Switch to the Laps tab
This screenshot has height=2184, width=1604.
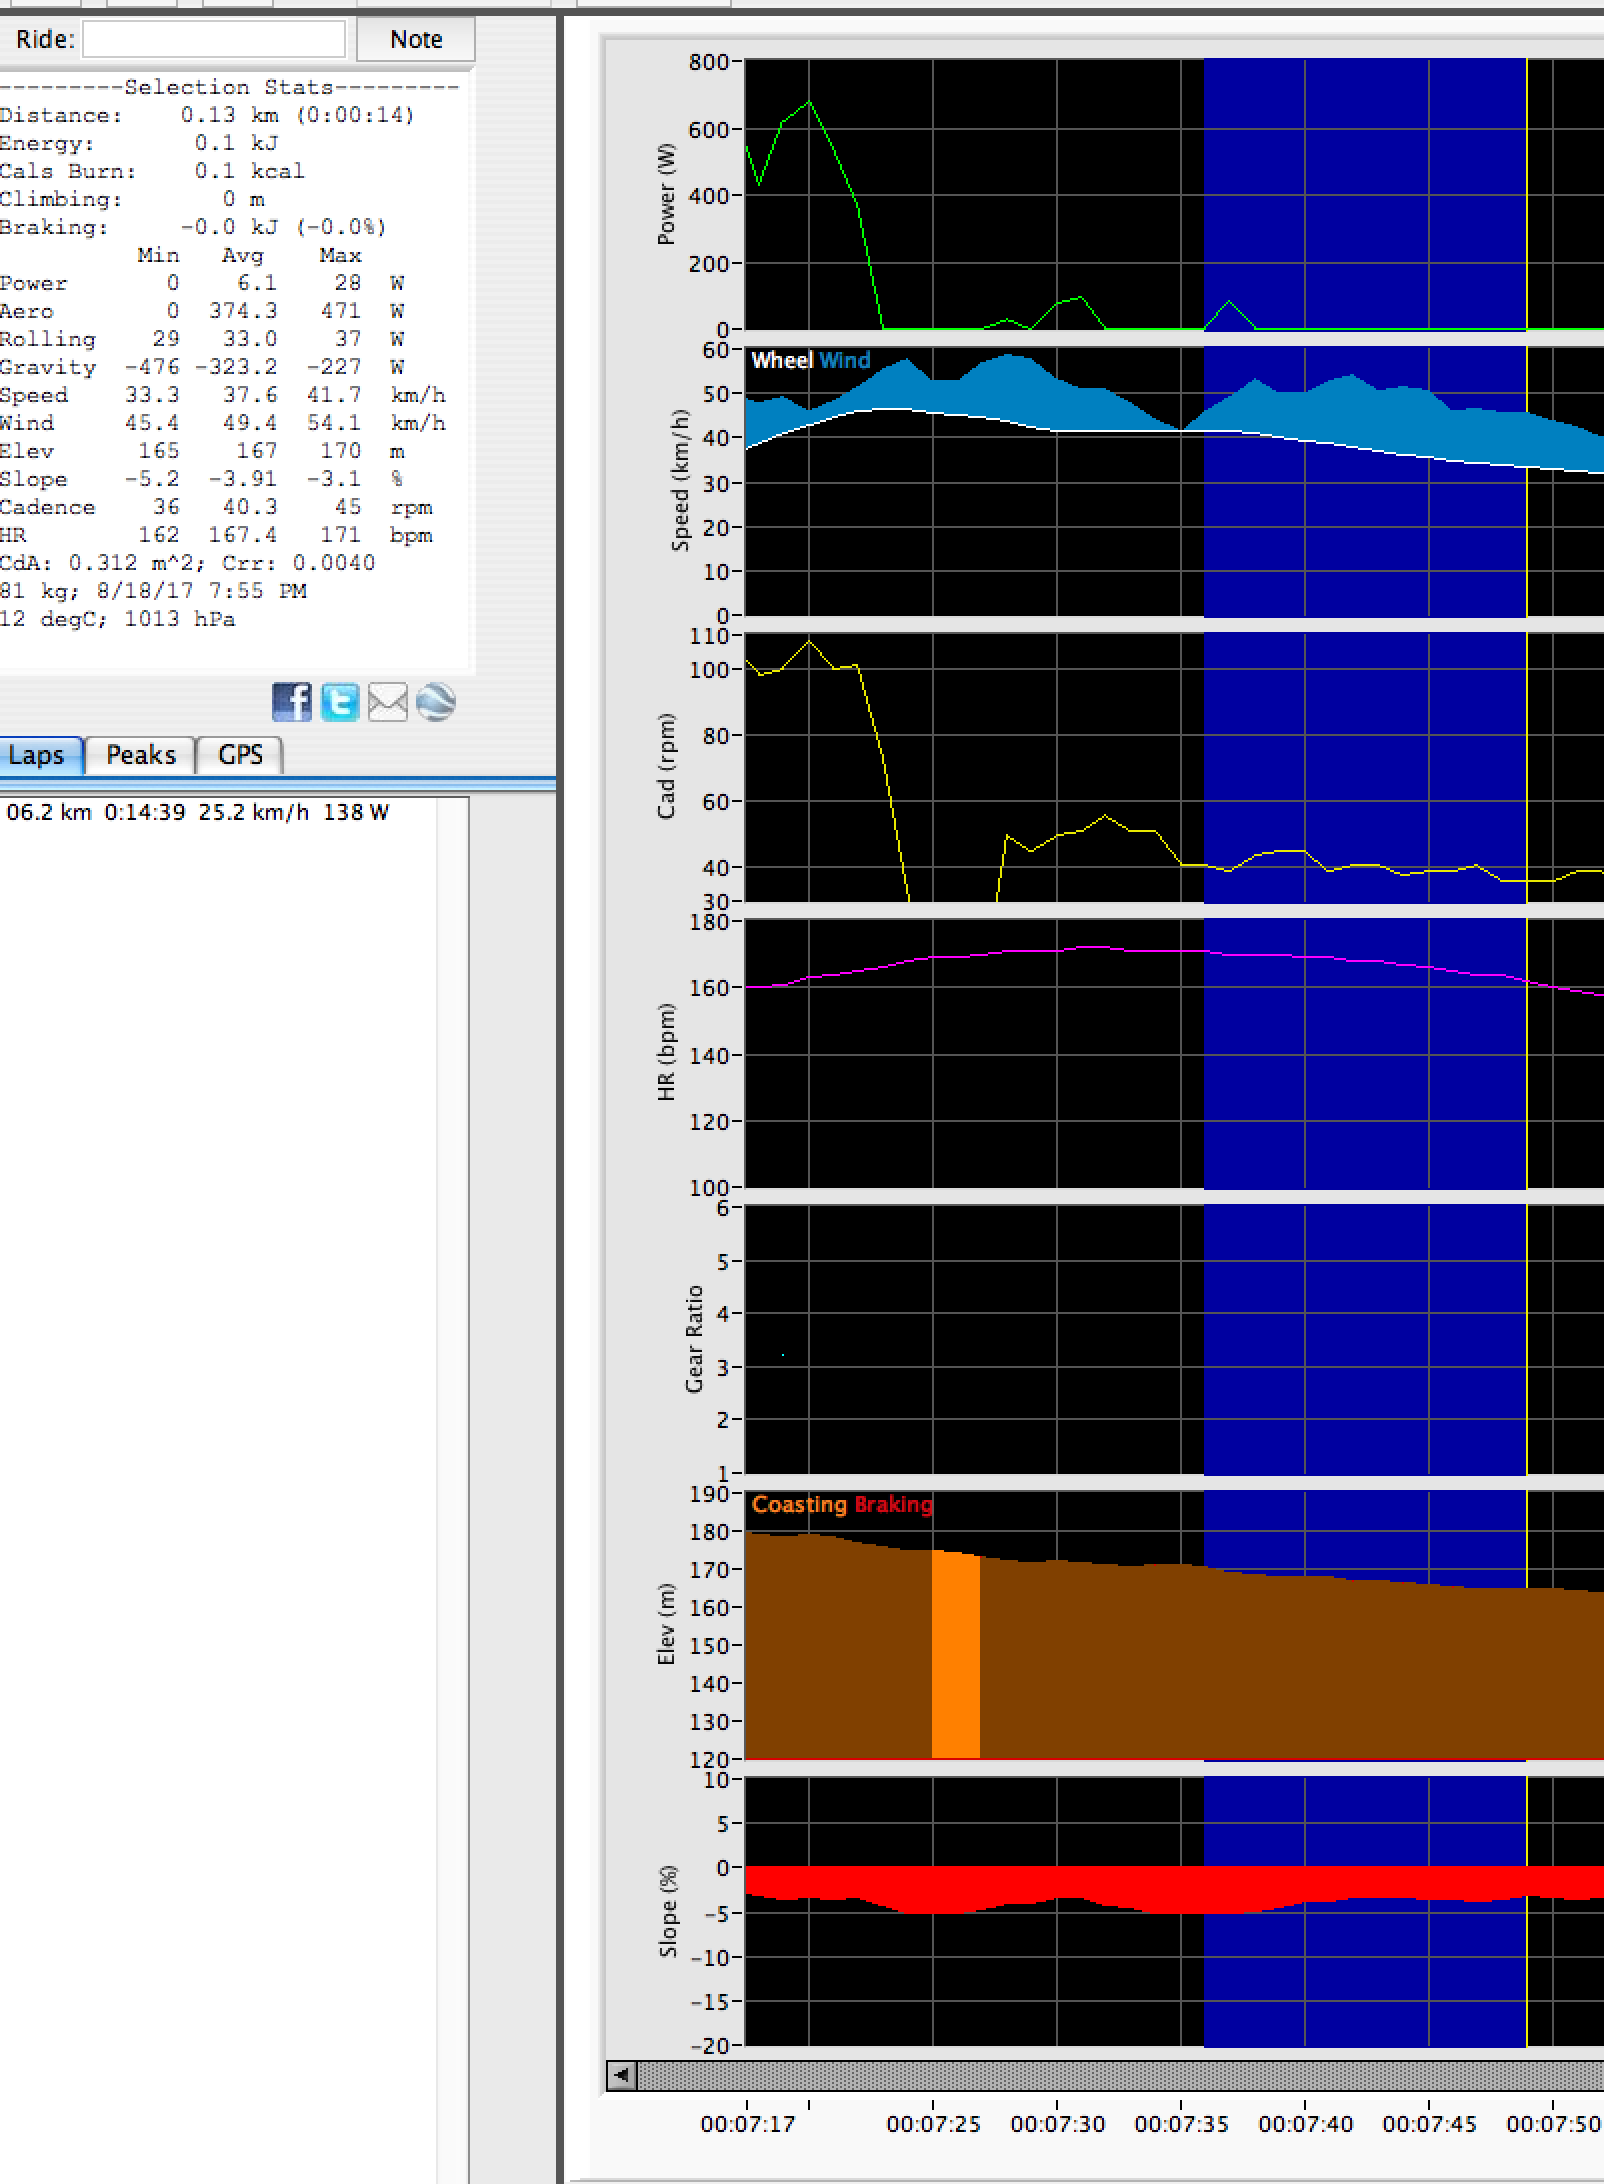coord(38,755)
